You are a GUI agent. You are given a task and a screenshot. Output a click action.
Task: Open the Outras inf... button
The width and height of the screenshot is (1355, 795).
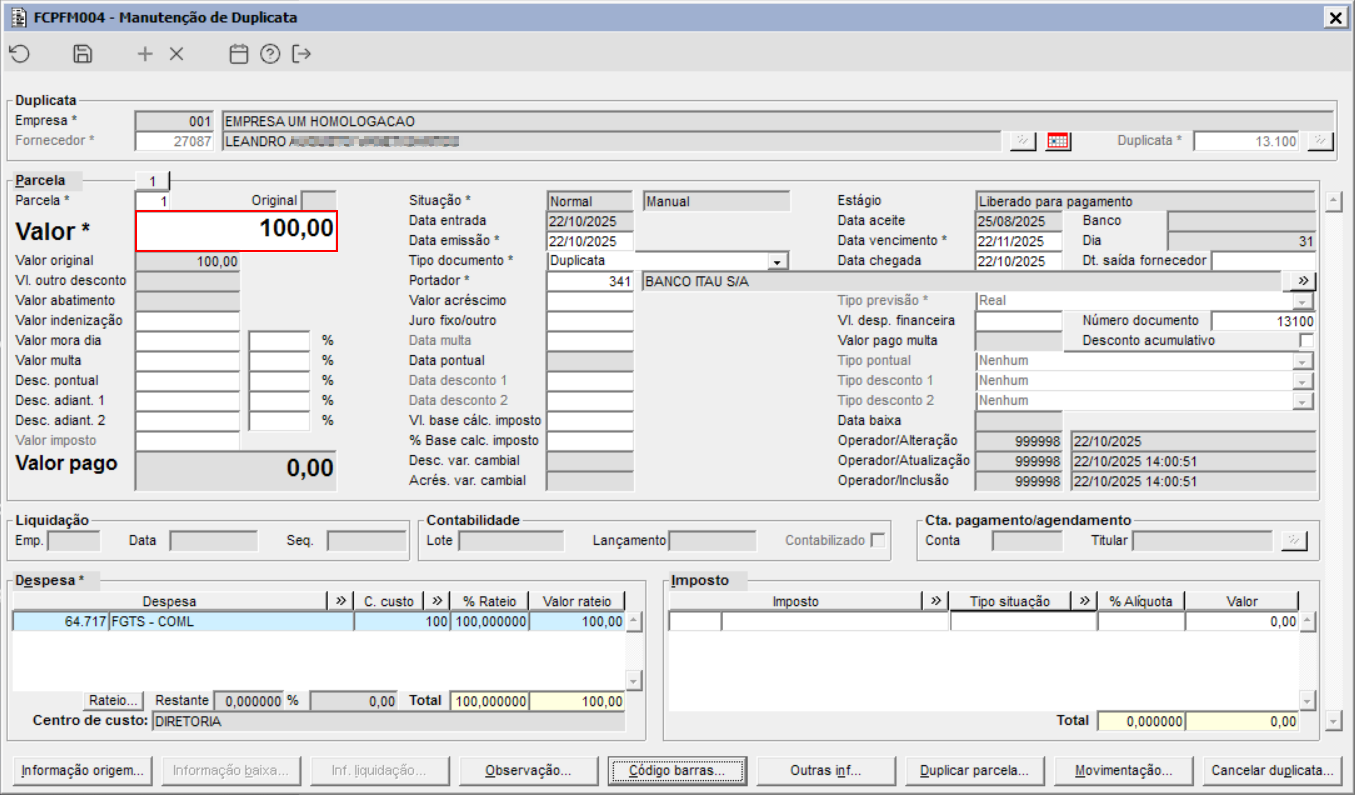pyautogui.click(x=826, y=771)
